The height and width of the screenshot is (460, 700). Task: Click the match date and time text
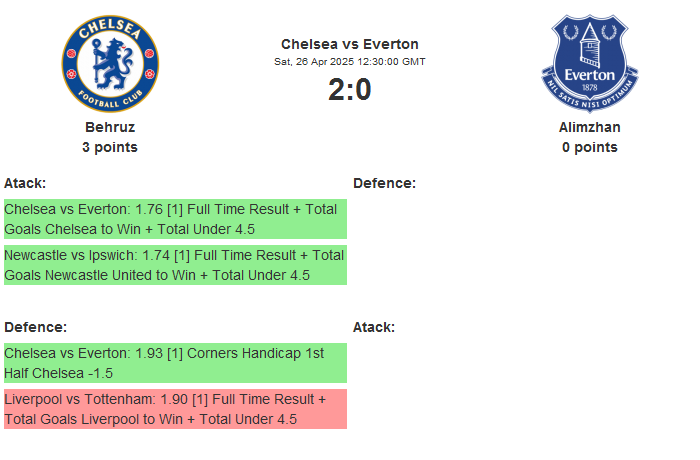coord(349,61)
